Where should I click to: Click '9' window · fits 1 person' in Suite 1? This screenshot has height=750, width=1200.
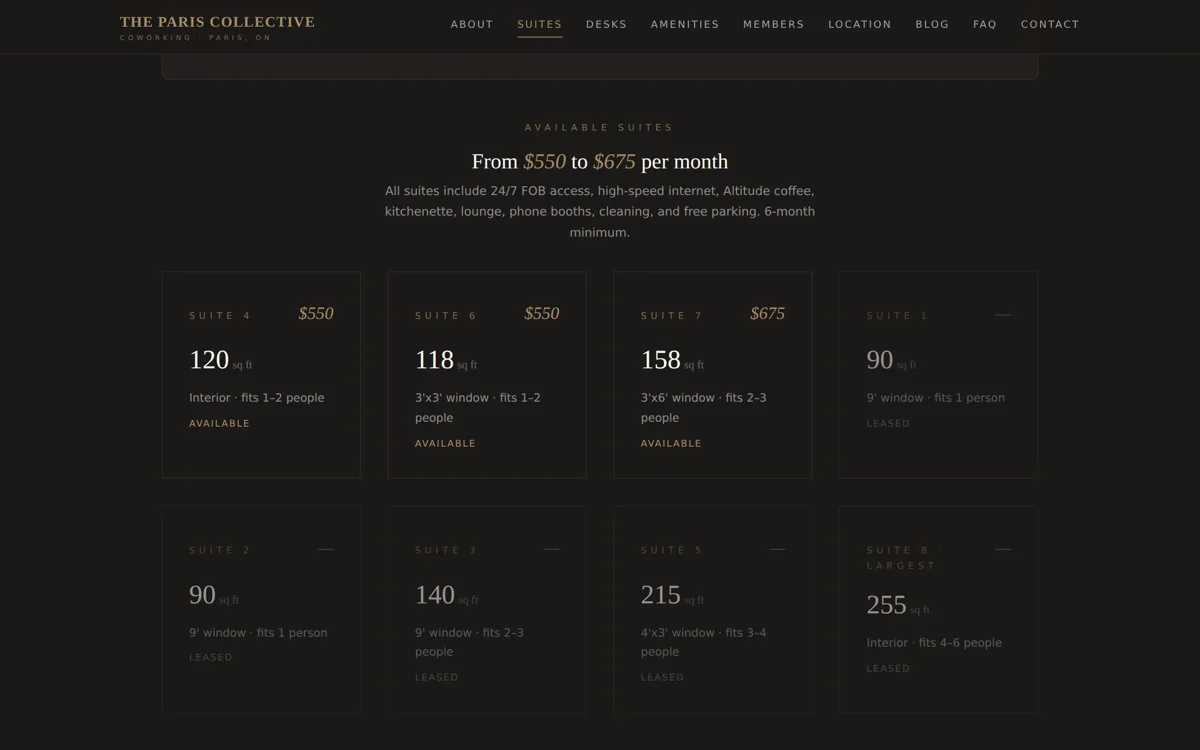click(936, 398)
